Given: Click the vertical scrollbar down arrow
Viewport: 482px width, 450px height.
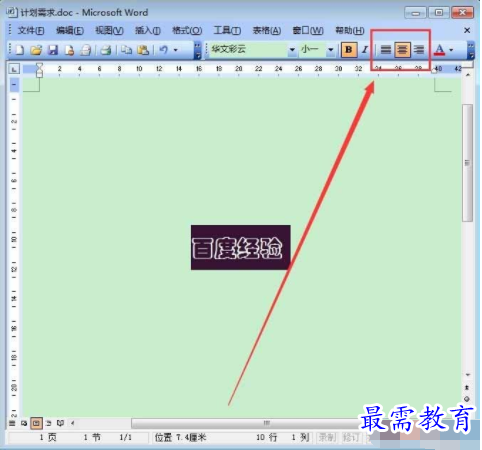Looking at the screenshot, I should [x=468, y=375].
